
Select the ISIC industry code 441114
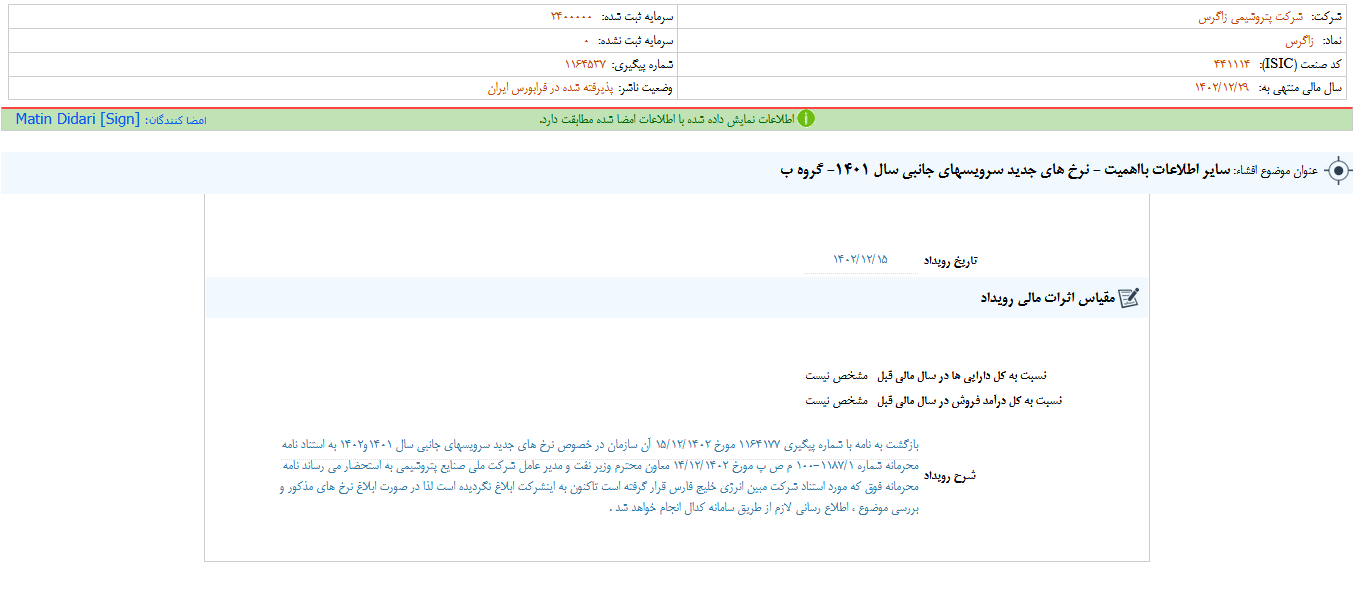(x=1231, y=64)
